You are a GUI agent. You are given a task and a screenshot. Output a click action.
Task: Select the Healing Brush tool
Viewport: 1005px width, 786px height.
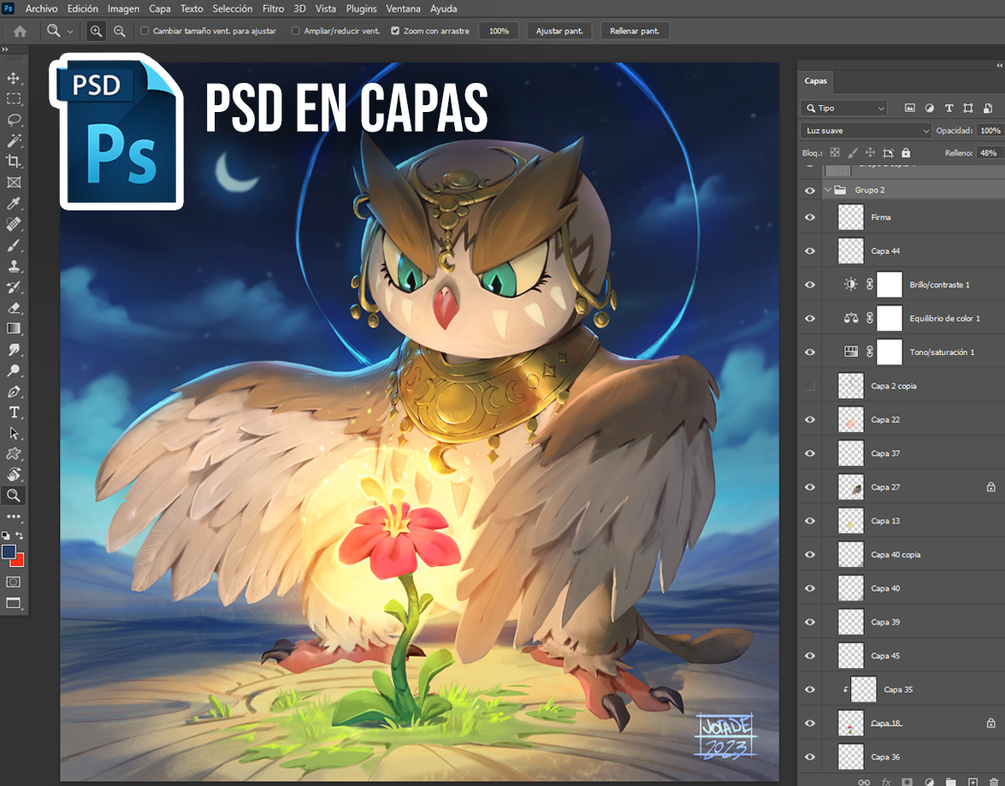point(13,224)
